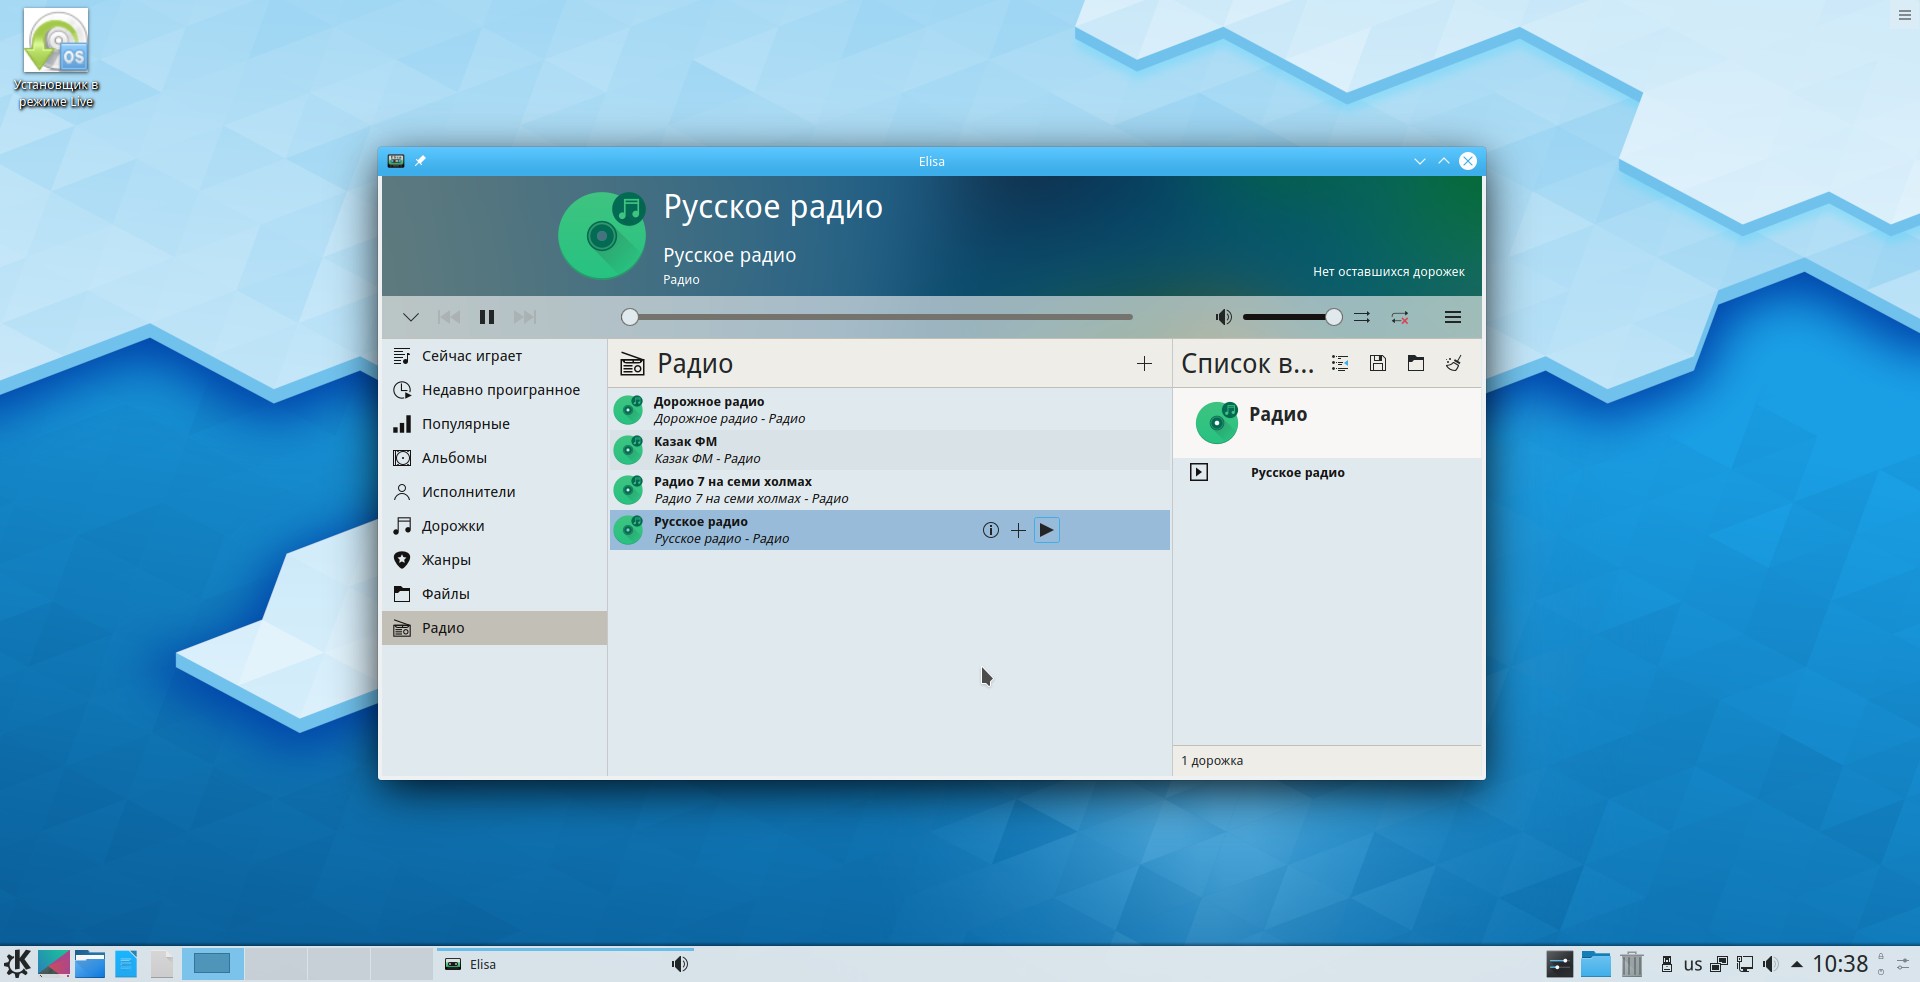Mute Elisa audio from the taskbar entry
The height and width of the screenshot is (982, 1920).
click(680, 964)
